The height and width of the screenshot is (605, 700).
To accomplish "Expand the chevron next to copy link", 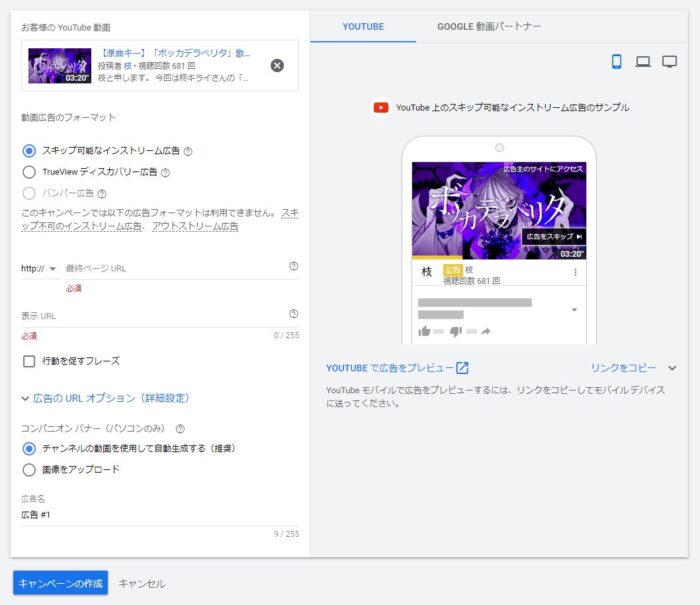I will click(672, 368).
